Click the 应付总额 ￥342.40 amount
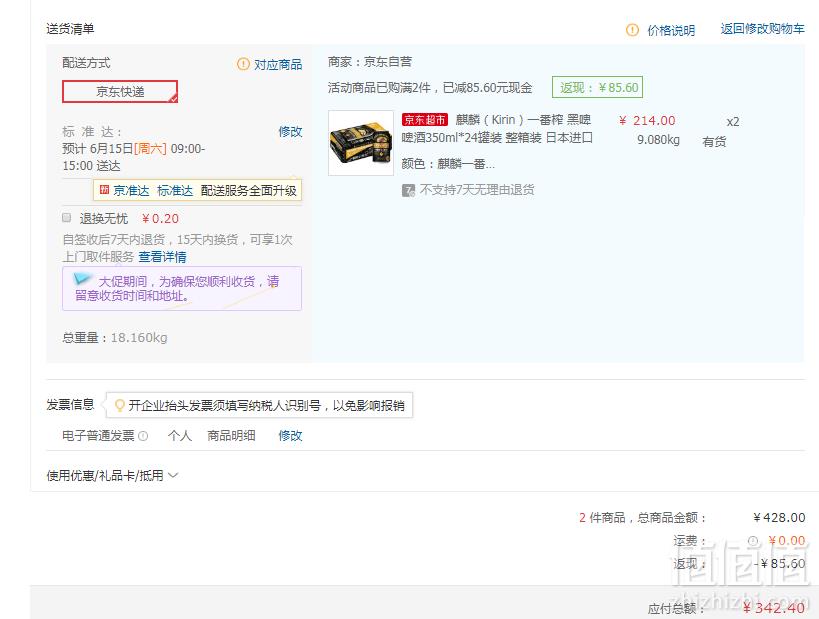Image resolution: width=819 pixels, height=619 pixels. [774, 608]
